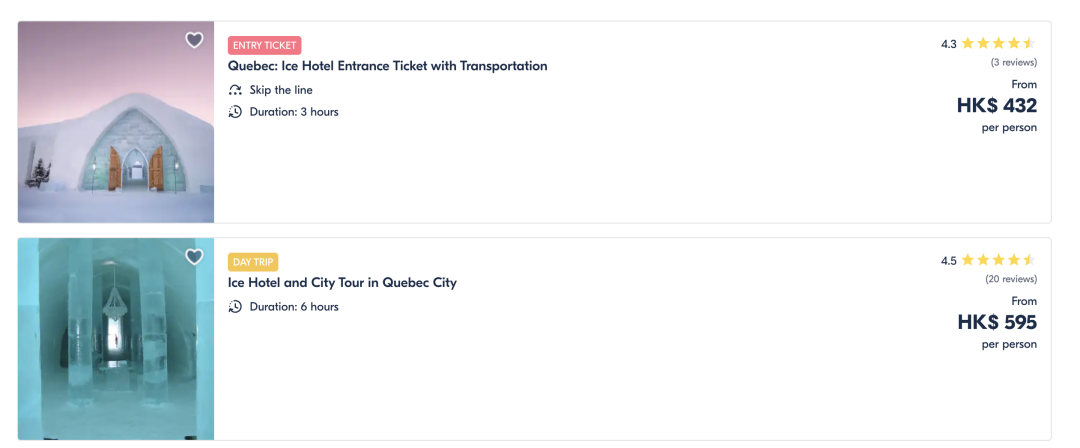The height and width of the screenshot is (448, 1080).
Task: Open the Quebec Ice Hotel Entrance Ticket title link
Action: [388, 66]
